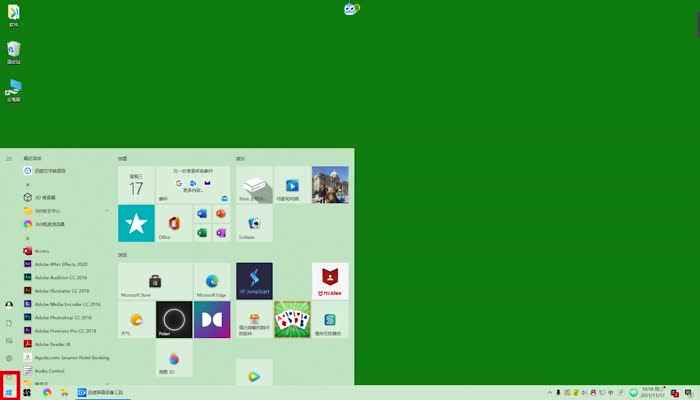Select Adobe Media Encoder CC 2018 entry
Viewport: 700px width, 400px height.
[x=62, y=303]
